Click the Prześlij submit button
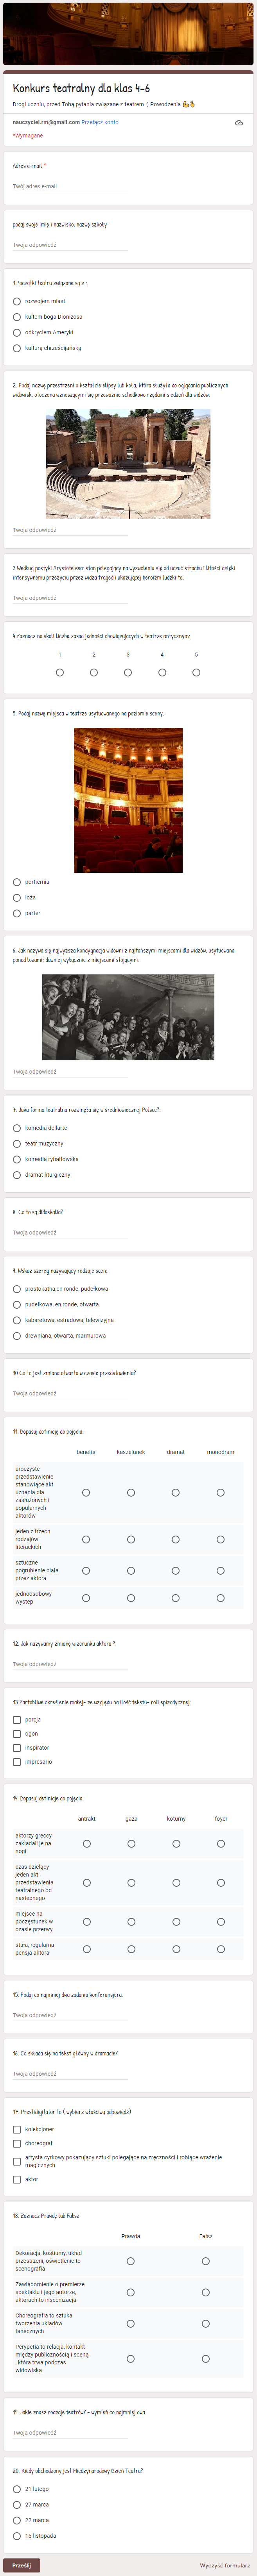 click(x=21, y=2565)
